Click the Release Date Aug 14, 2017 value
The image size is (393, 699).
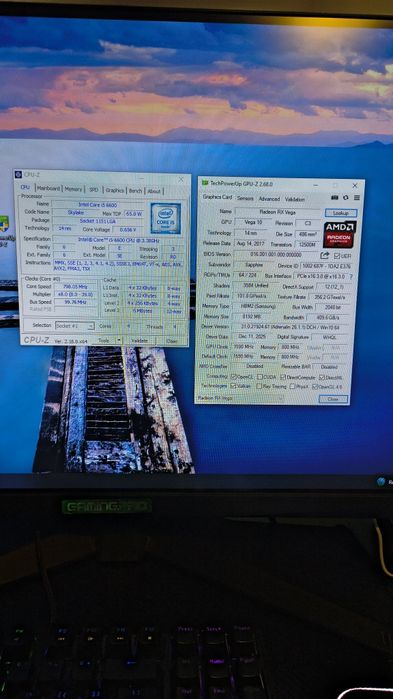(x=251, y=244)
